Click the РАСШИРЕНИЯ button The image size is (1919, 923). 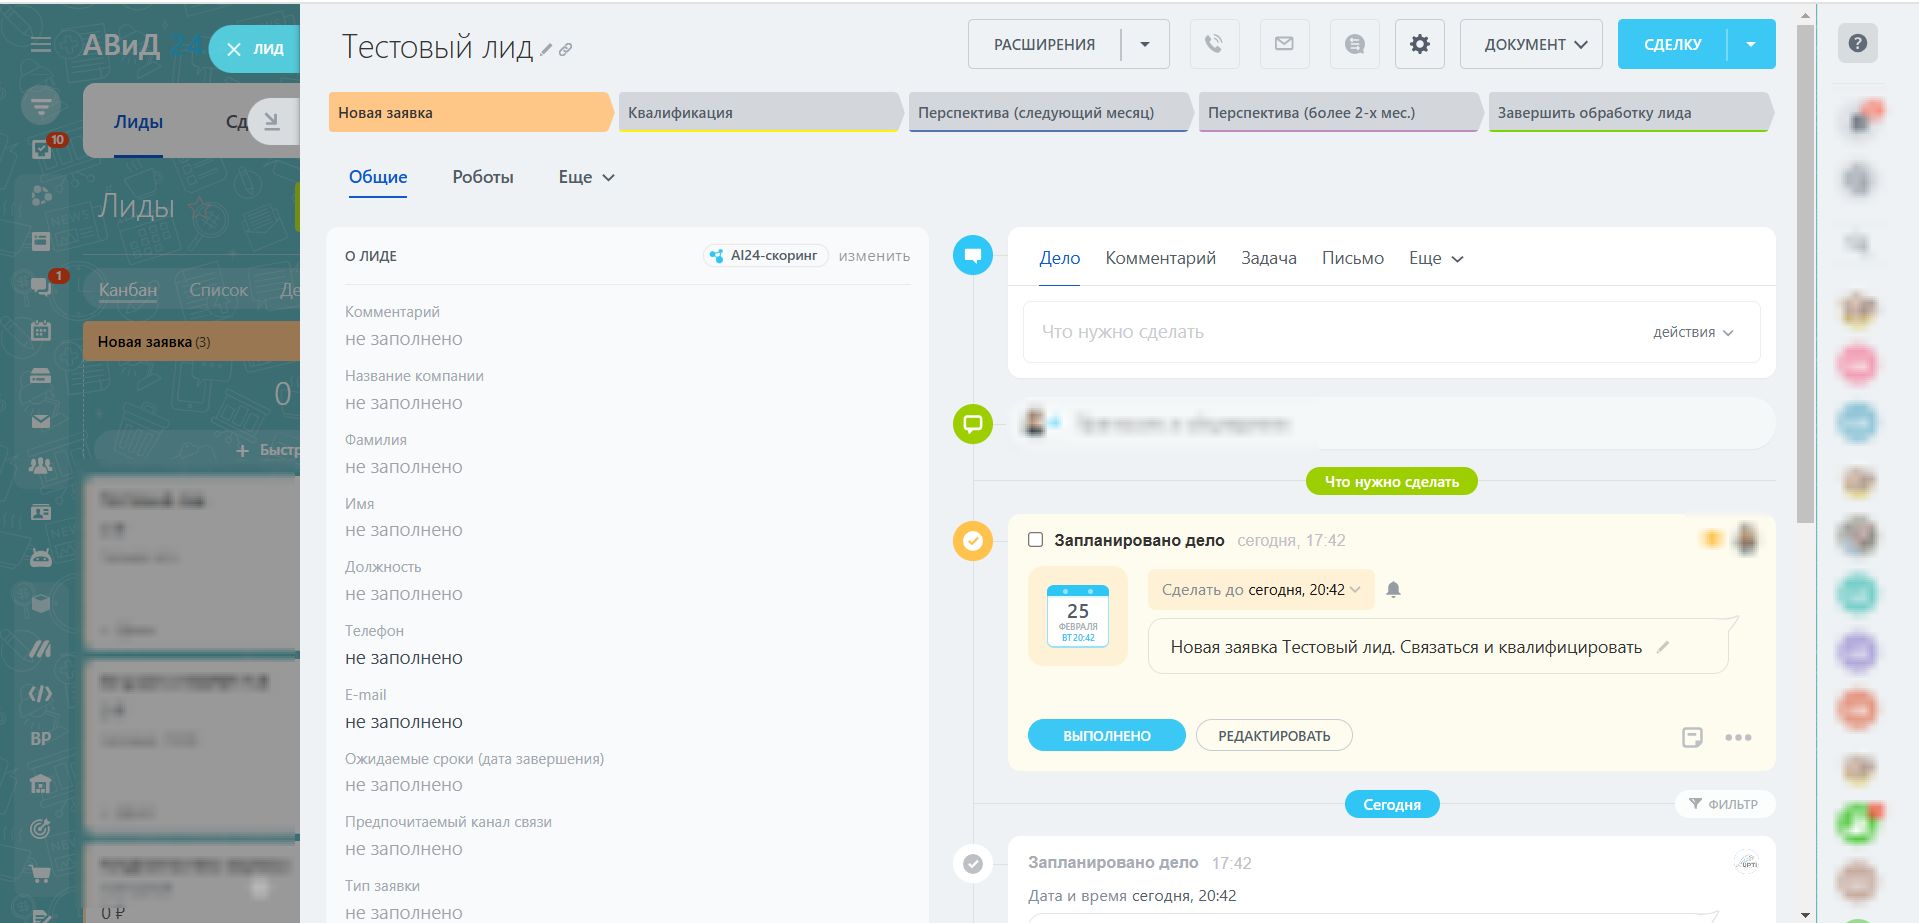pos(1044,44)
